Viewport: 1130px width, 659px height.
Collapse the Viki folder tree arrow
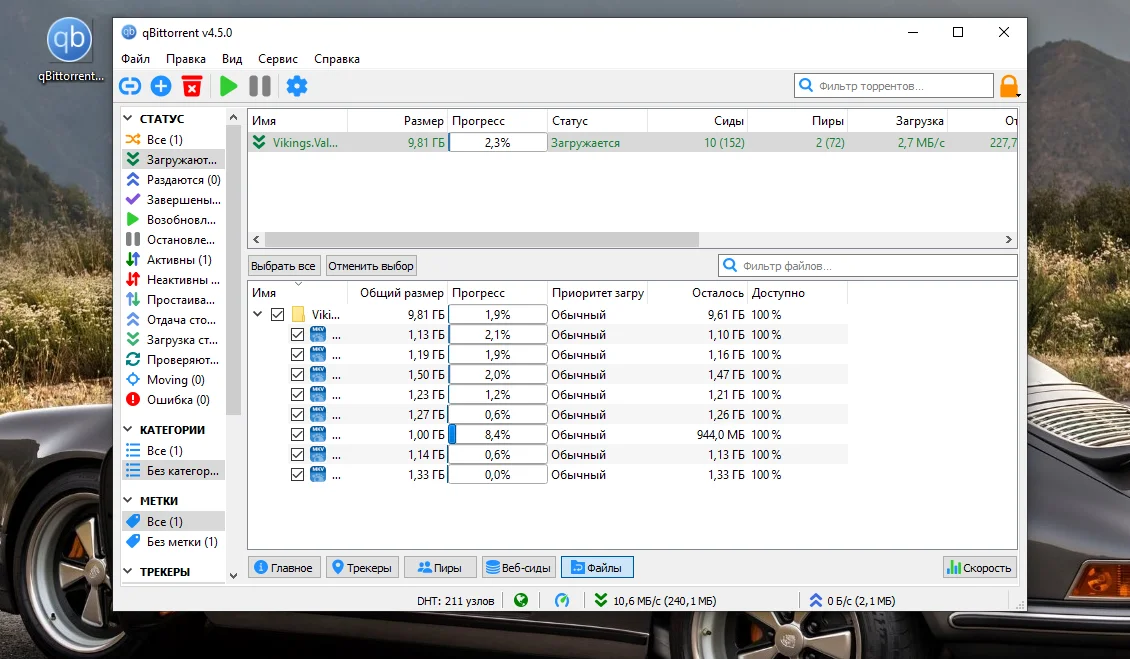[x=258, y=315]
